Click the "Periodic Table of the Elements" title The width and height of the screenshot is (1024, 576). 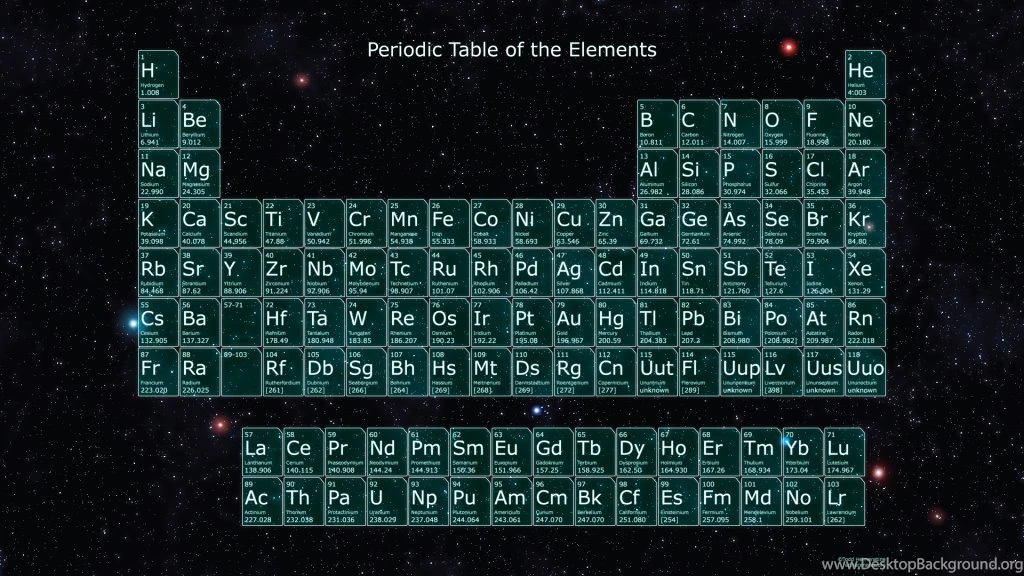[x=512, y=49]
